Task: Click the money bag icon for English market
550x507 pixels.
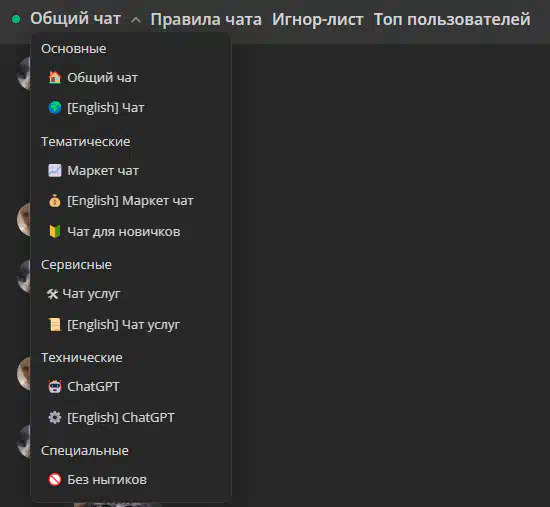Action: (55, 201)
